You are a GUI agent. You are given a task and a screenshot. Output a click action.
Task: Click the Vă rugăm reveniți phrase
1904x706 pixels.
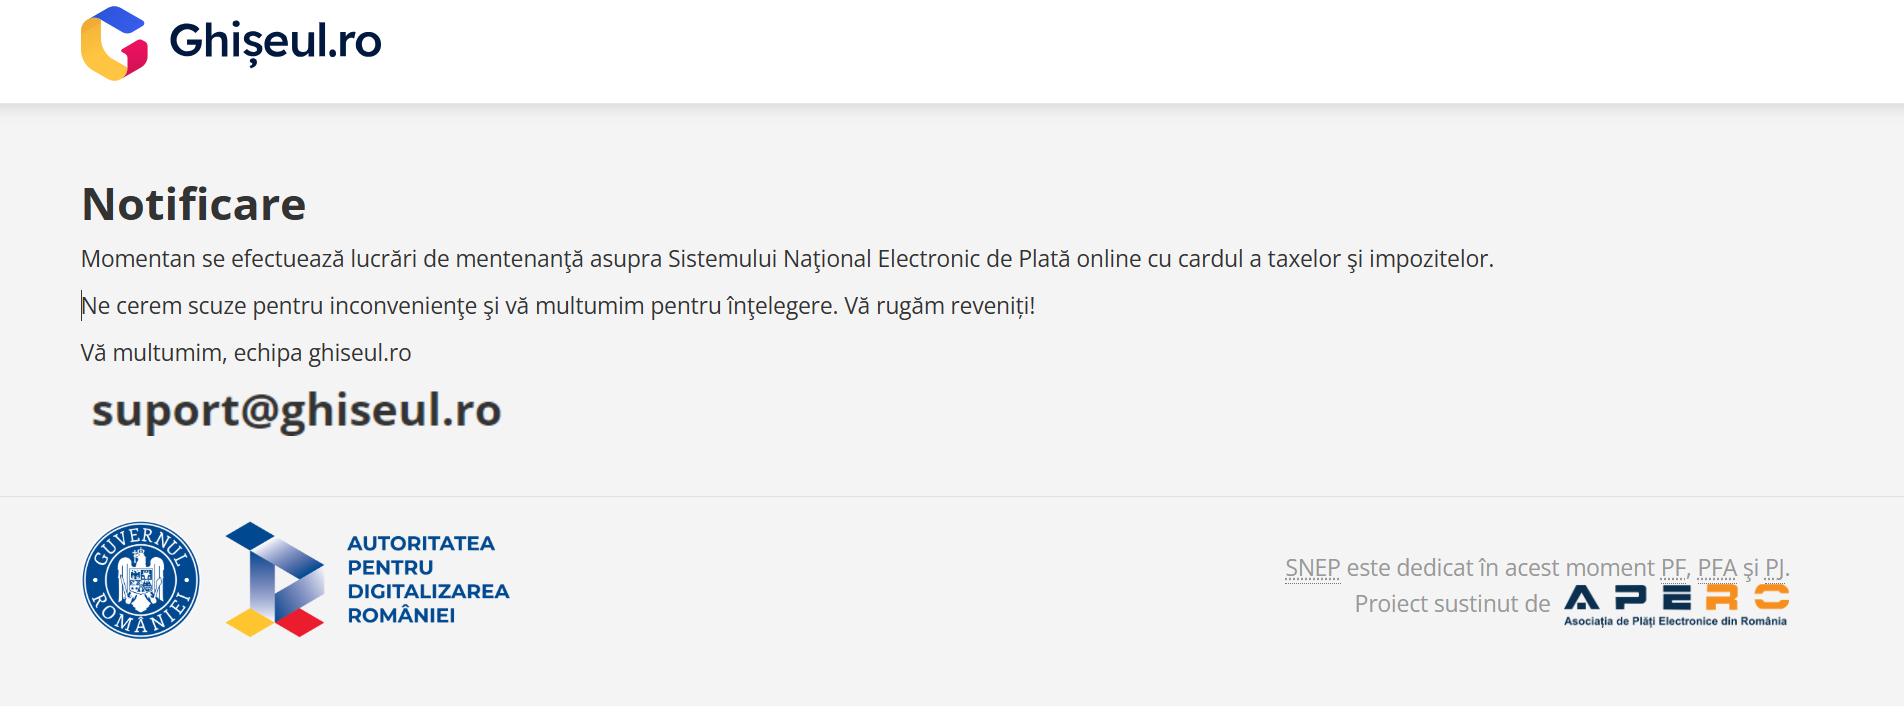(939, 306)
